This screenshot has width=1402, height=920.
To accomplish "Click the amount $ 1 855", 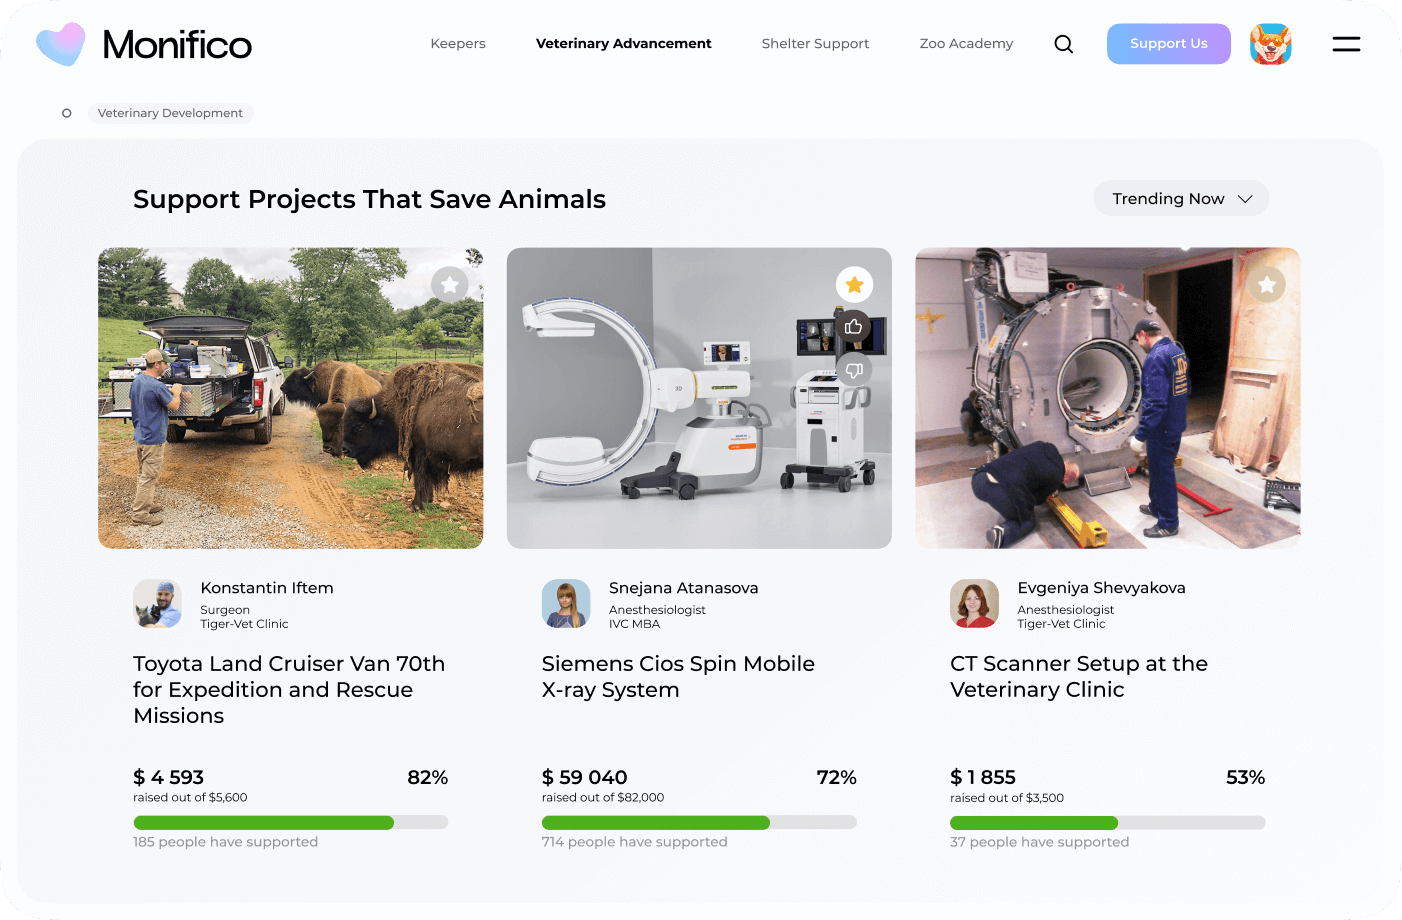I will pyautogui.click(x=983, y=777).
